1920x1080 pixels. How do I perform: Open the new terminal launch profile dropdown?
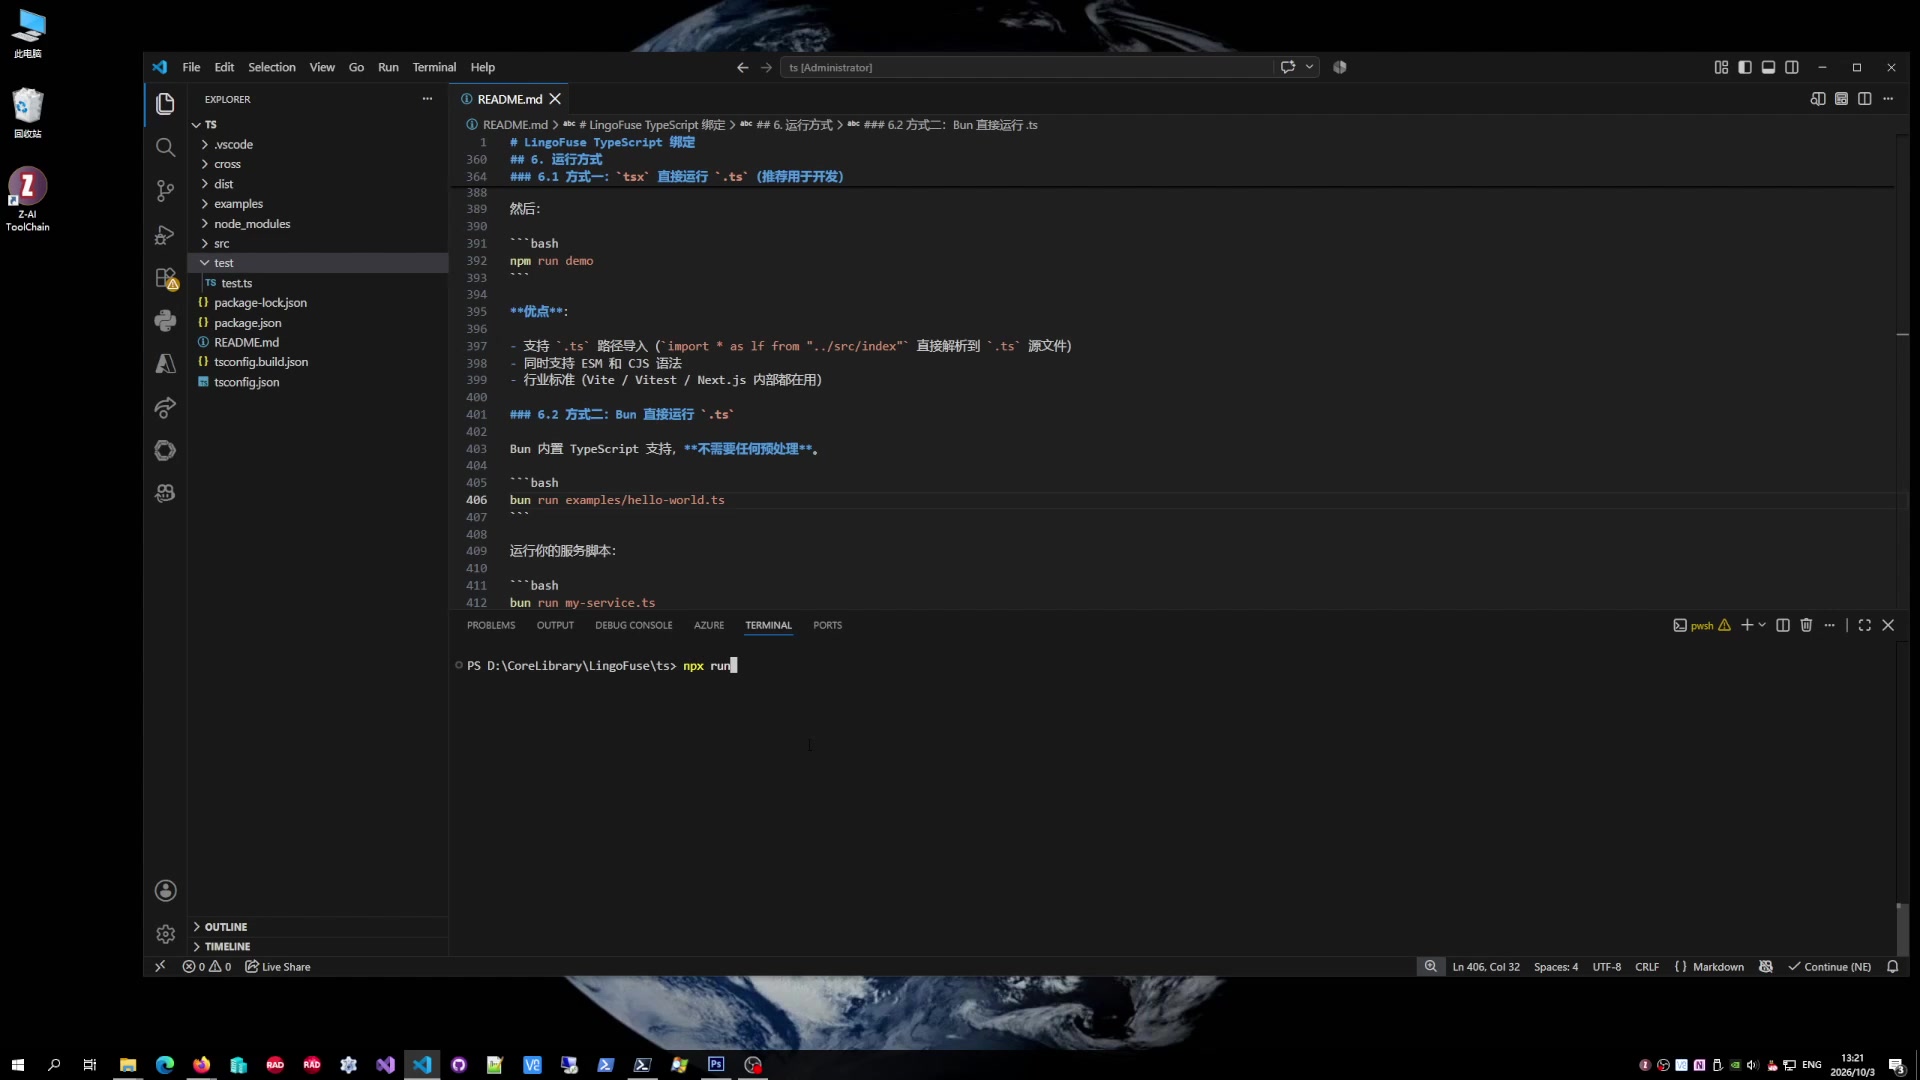(x=1762, y=625)
